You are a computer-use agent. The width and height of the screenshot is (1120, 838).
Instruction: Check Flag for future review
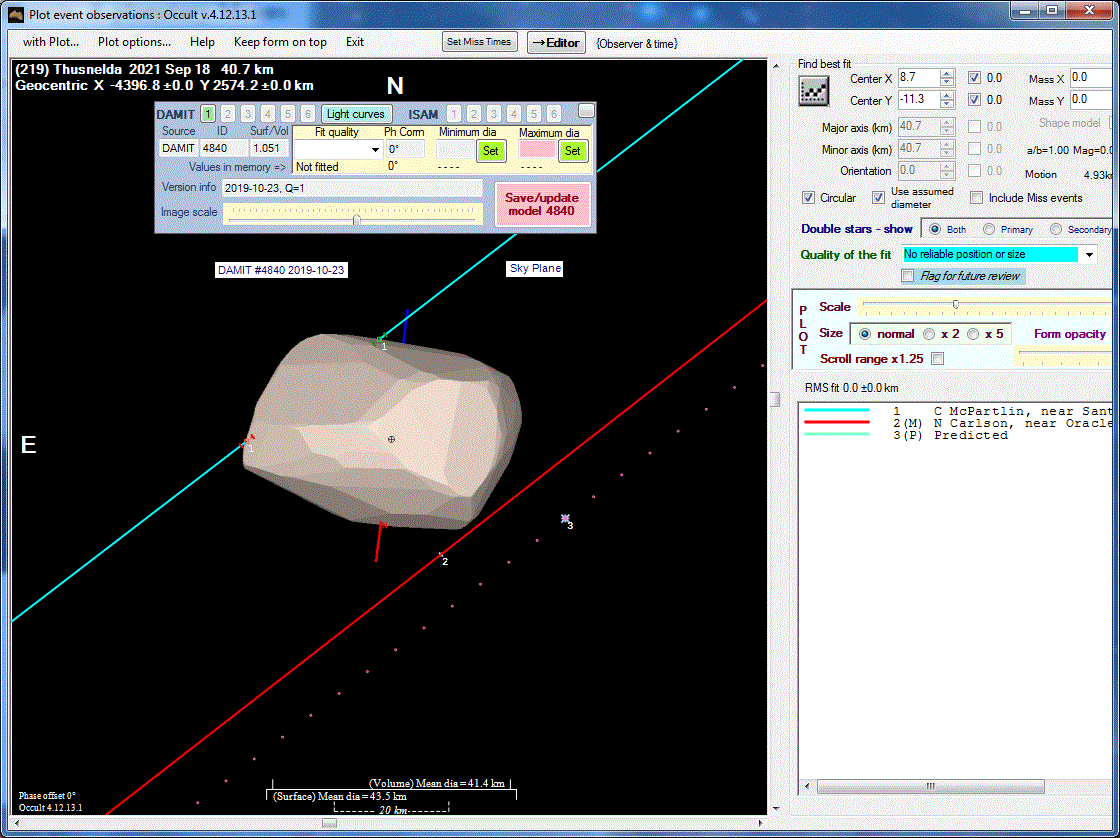point(908,276)
